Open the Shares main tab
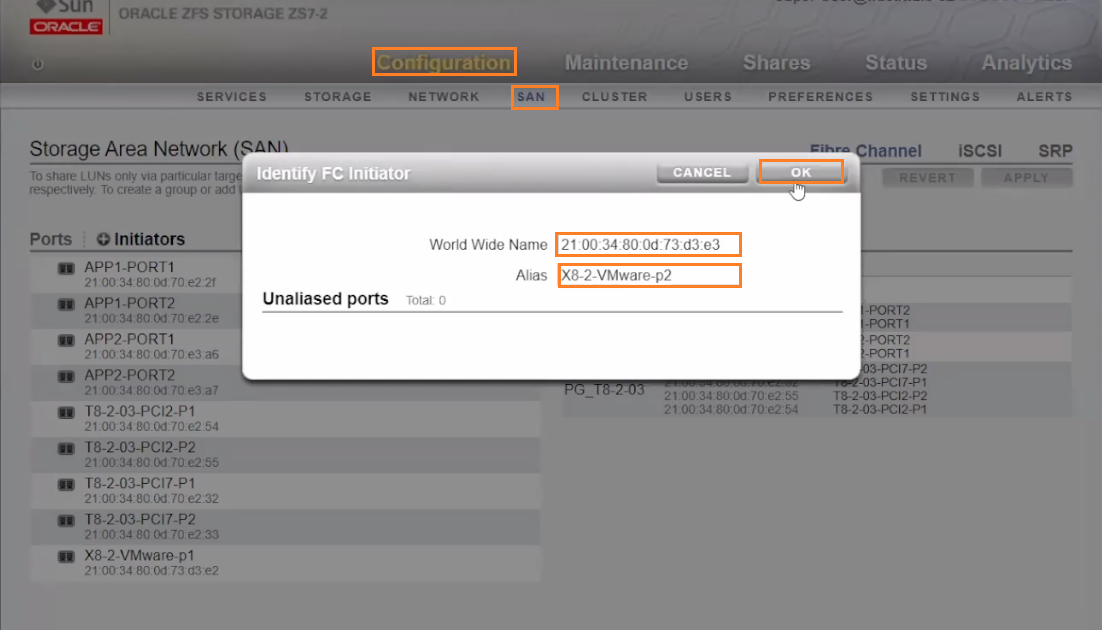 (777, 63)
